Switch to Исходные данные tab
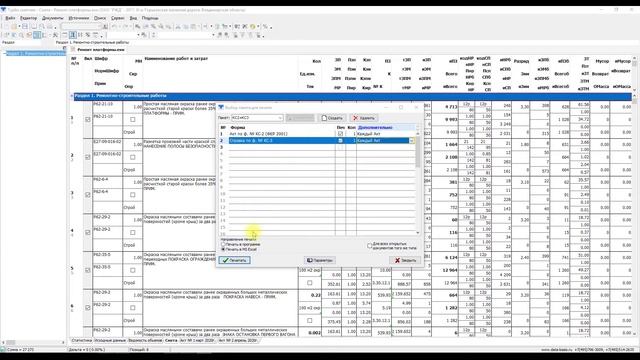Viewport: 640px width, 360px height. 110,340
